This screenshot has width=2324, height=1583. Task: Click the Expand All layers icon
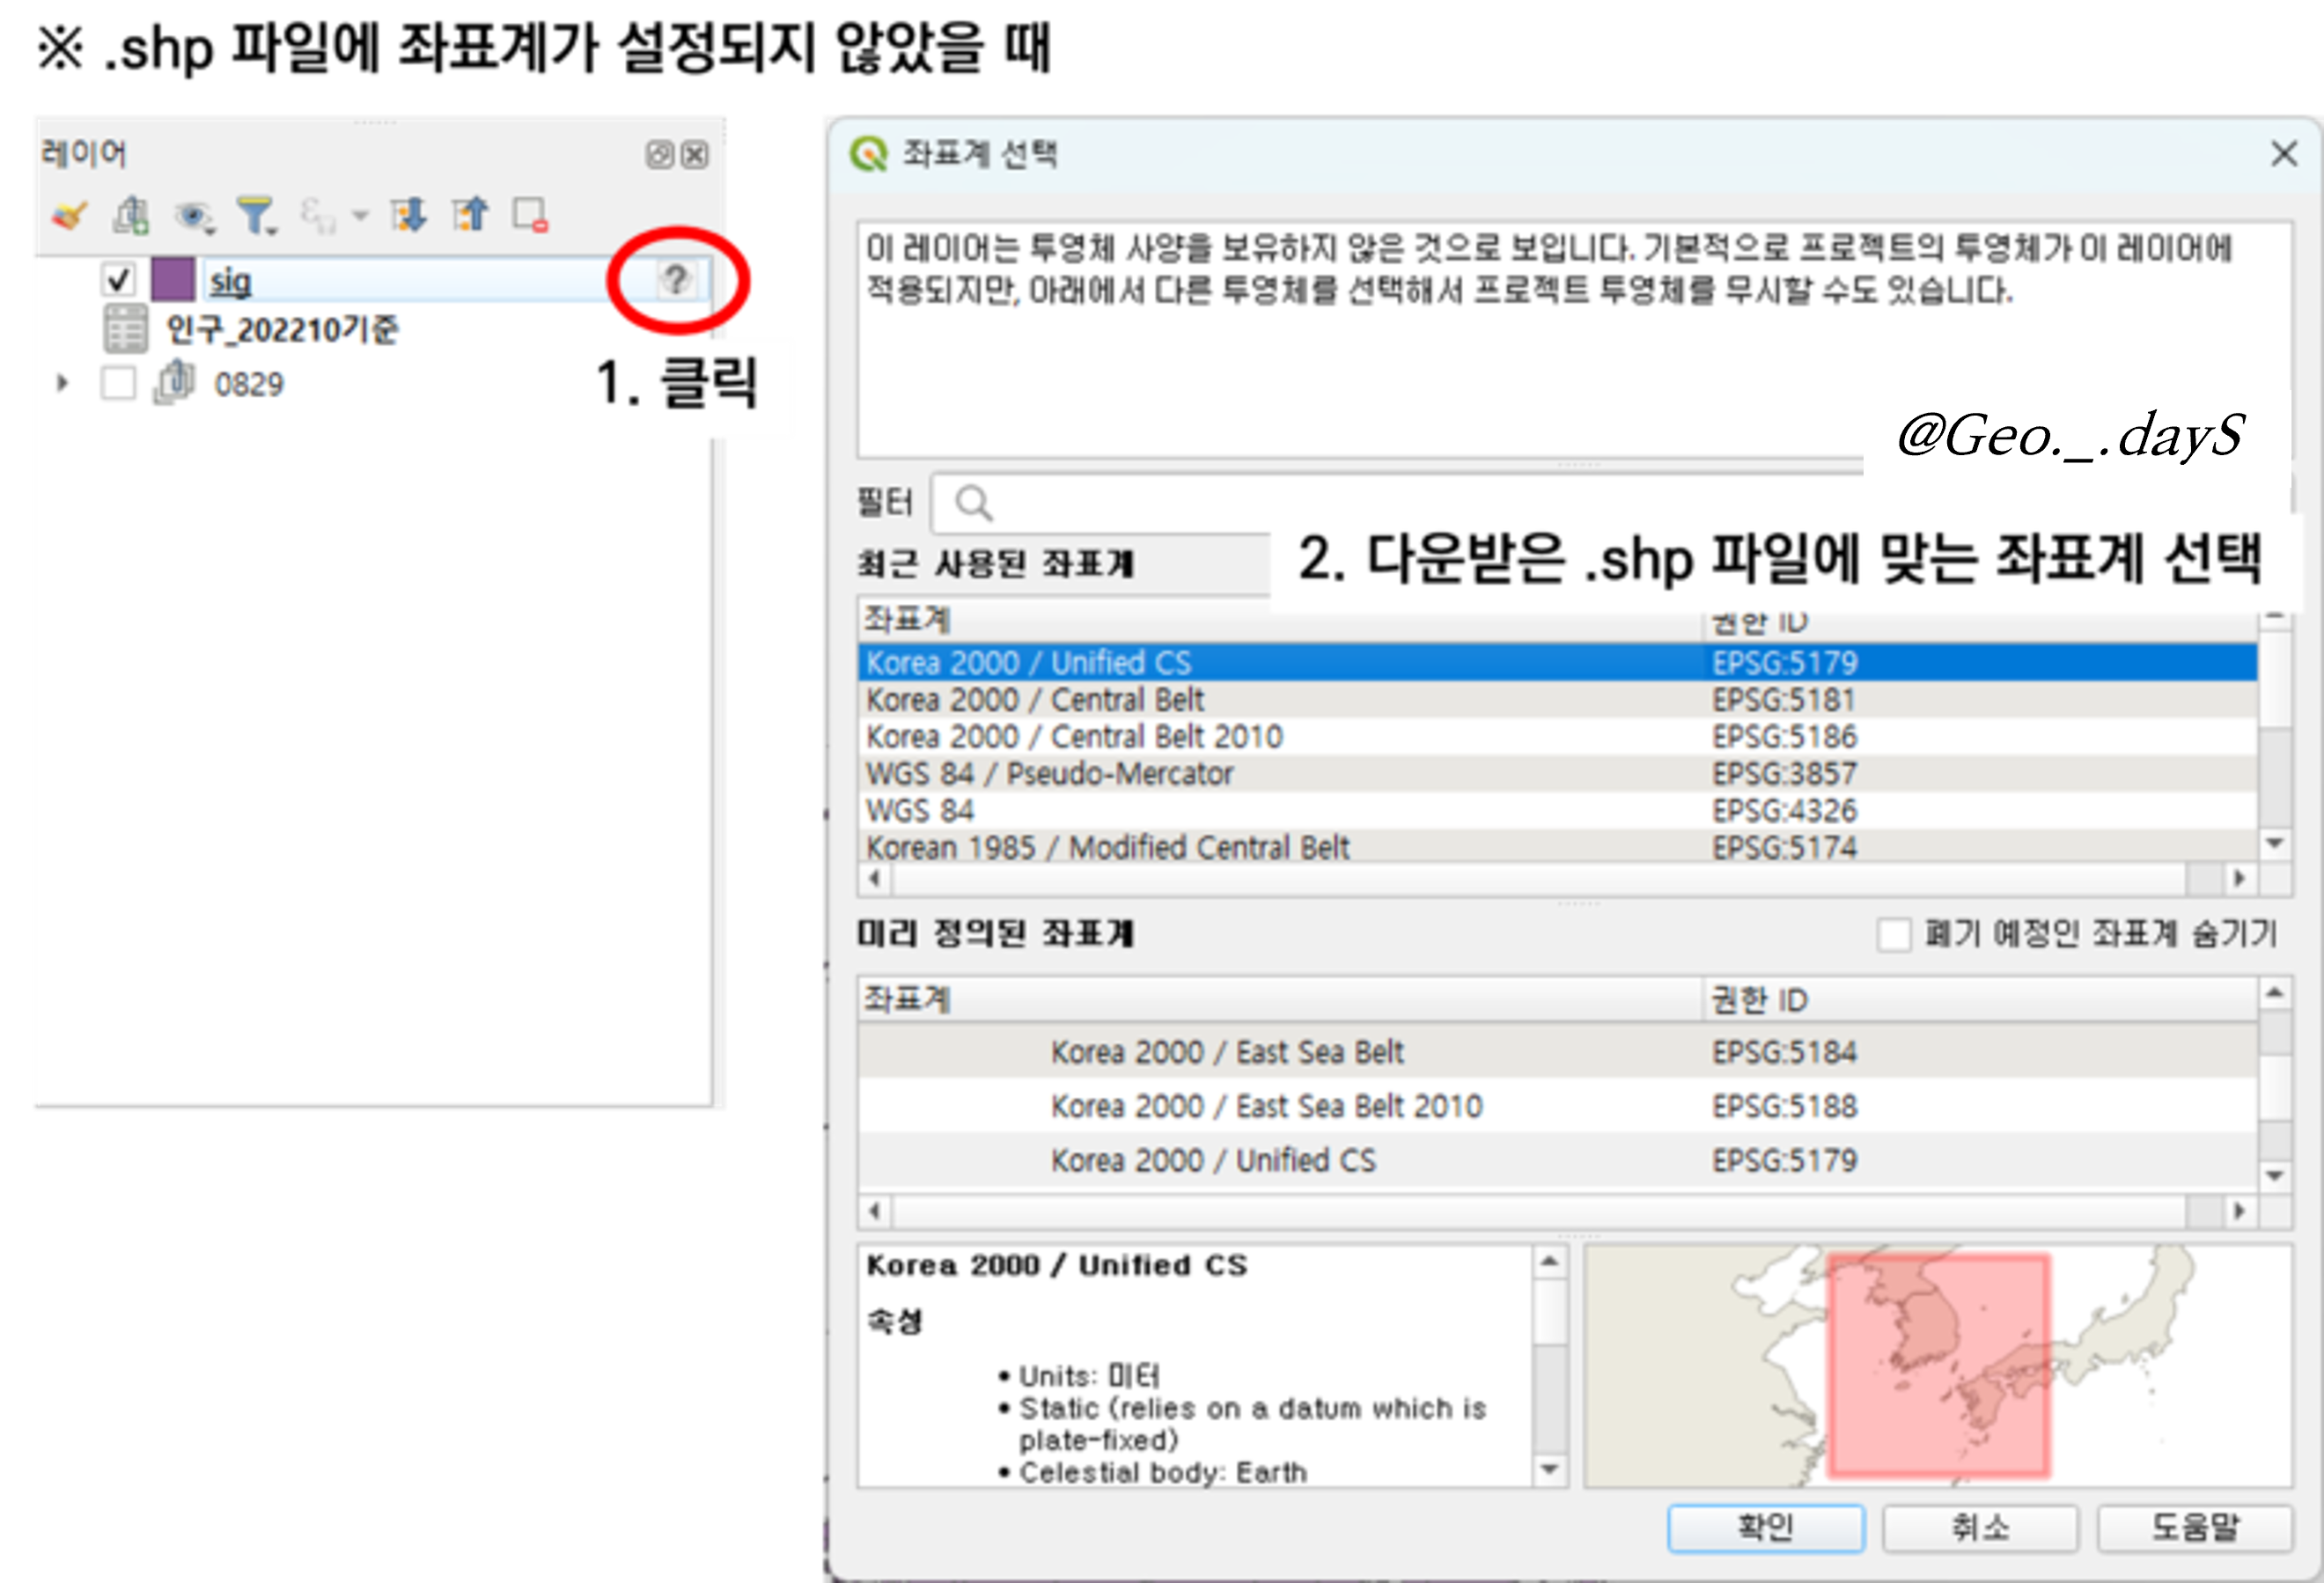click(x=408, y=215)
